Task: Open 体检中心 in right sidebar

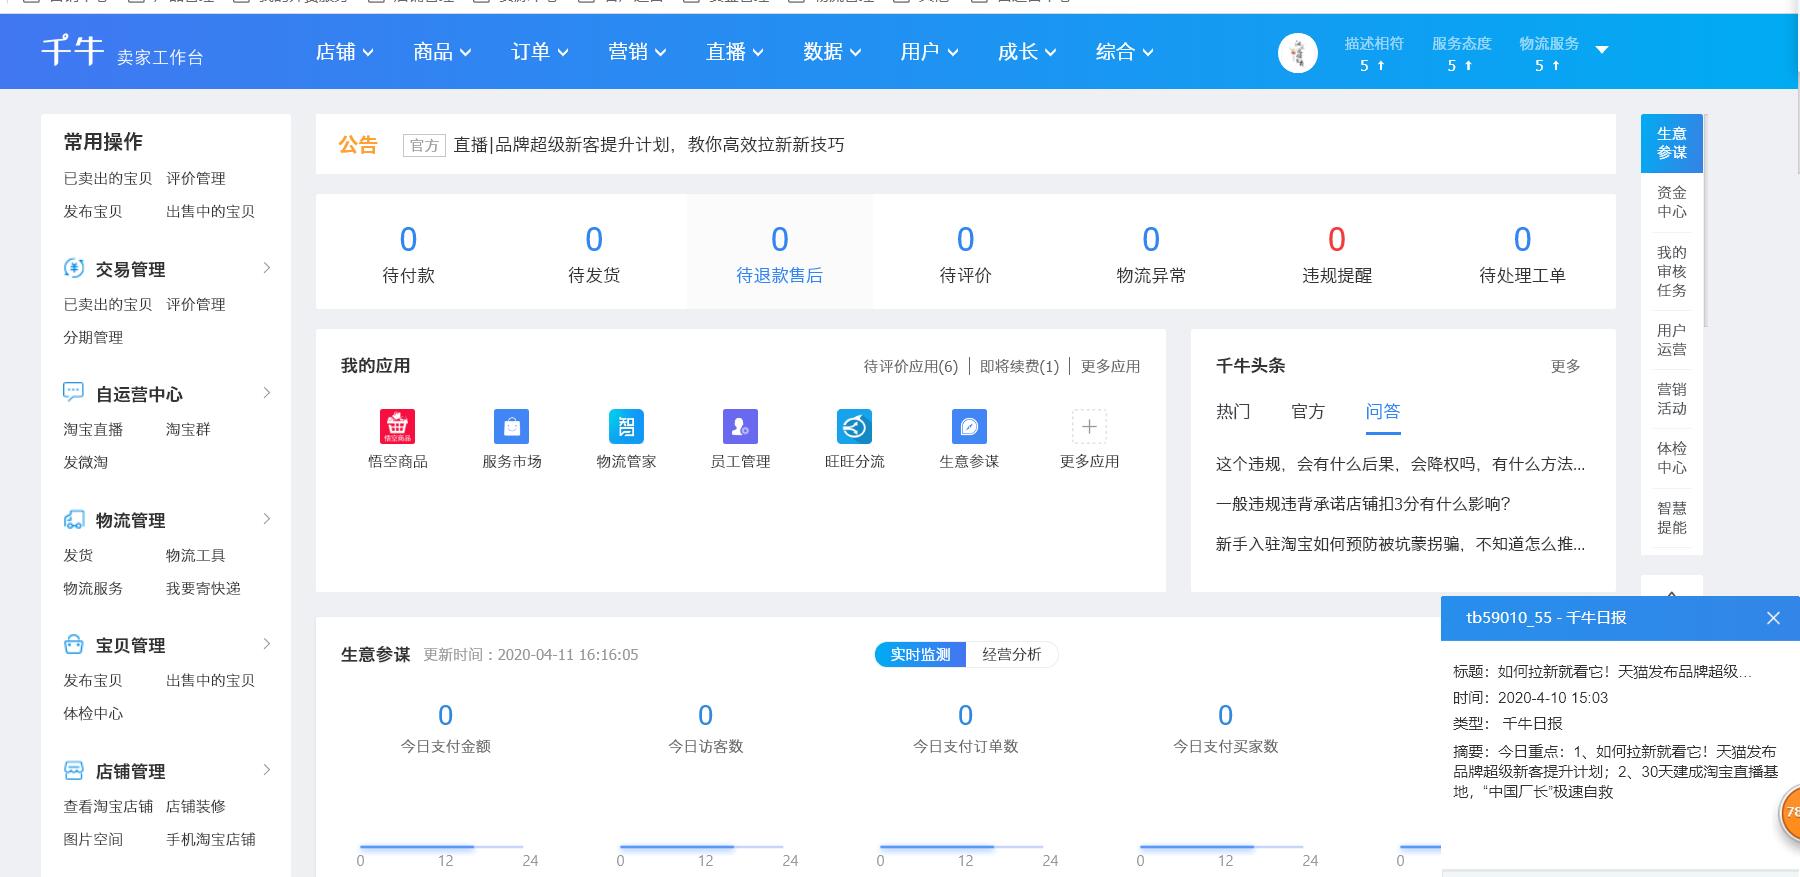Action: pos(1671,458)
